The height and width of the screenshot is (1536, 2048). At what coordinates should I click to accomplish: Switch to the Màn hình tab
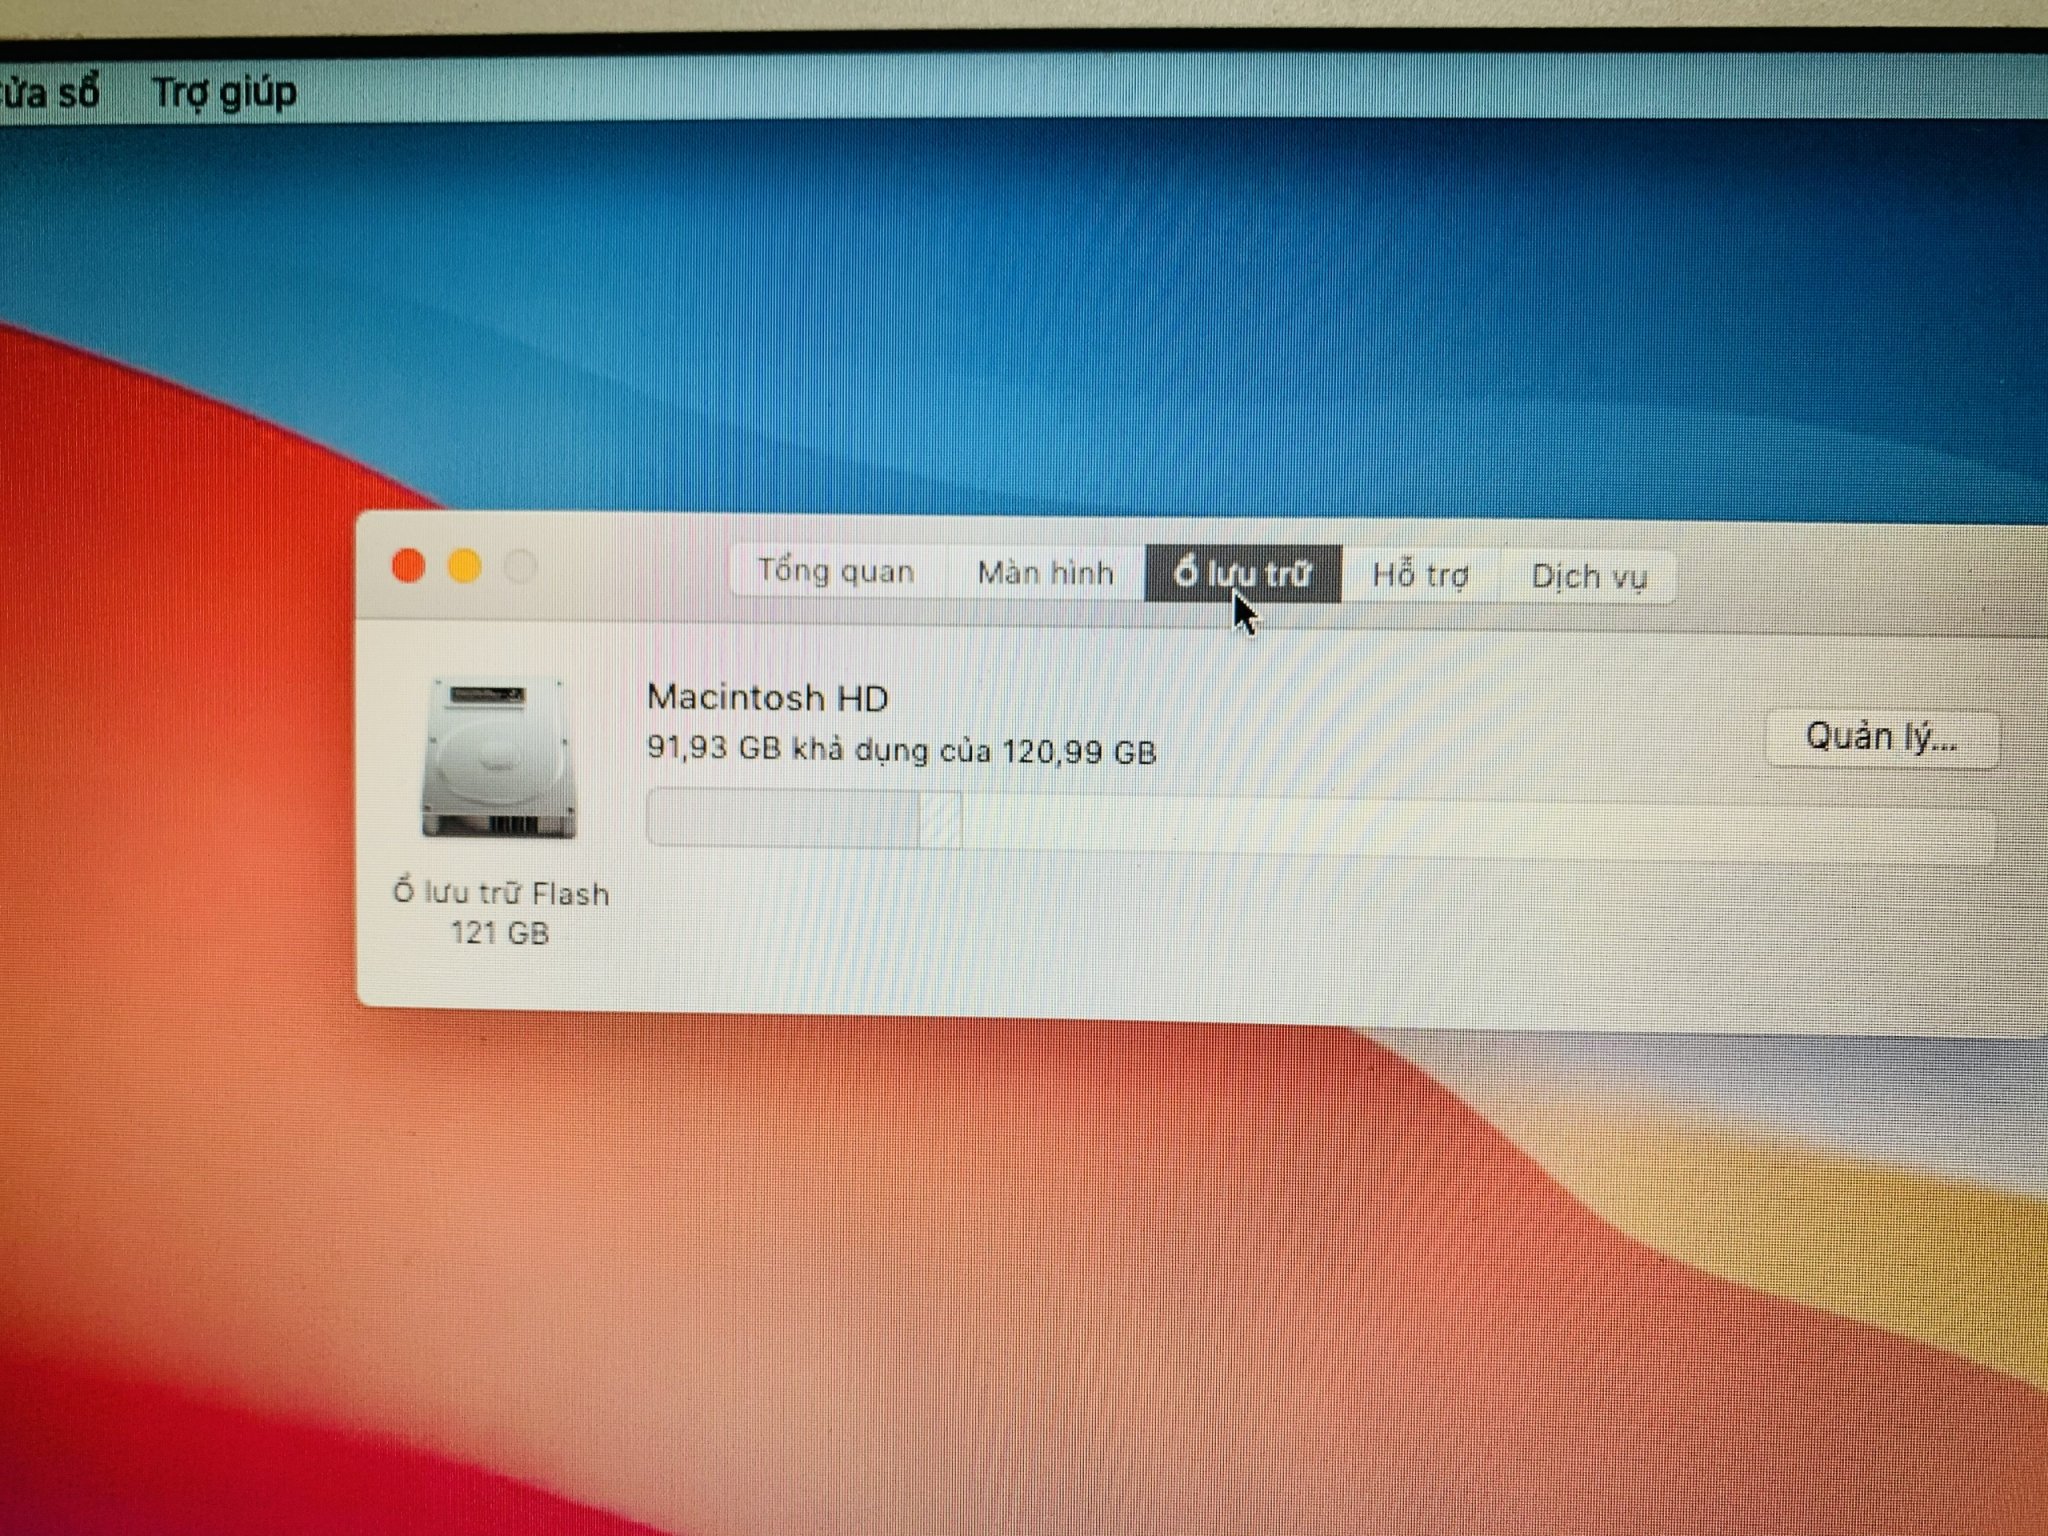click(1046, 573)
